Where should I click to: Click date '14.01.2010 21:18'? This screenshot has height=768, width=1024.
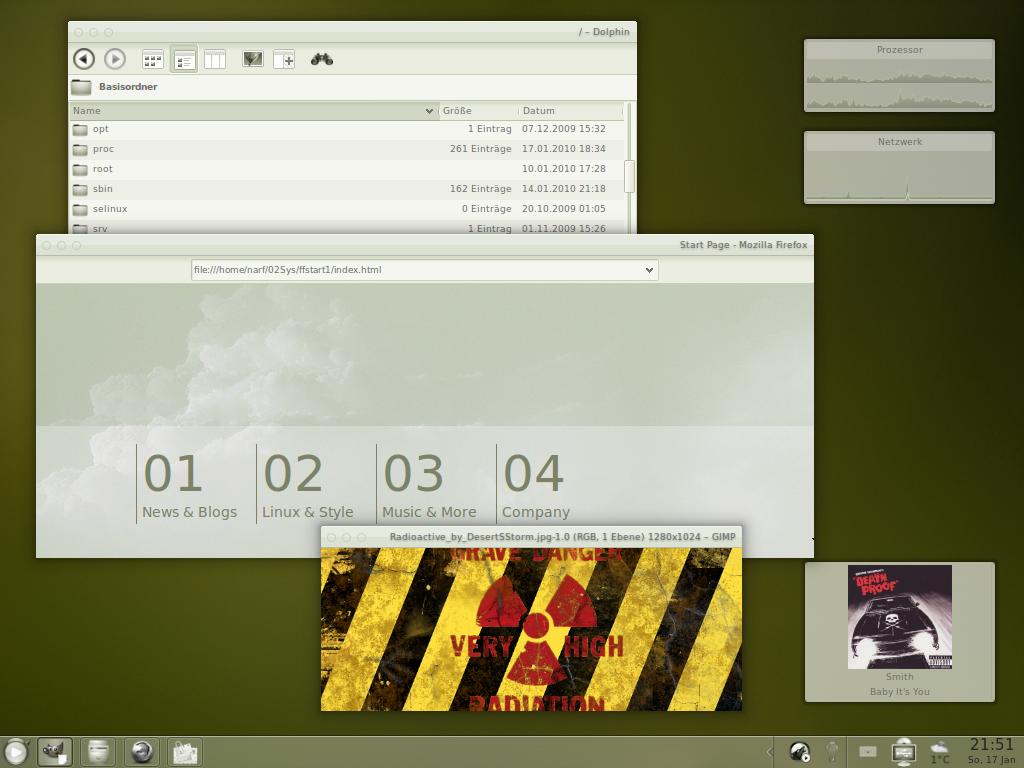click(x=564, y=189)
